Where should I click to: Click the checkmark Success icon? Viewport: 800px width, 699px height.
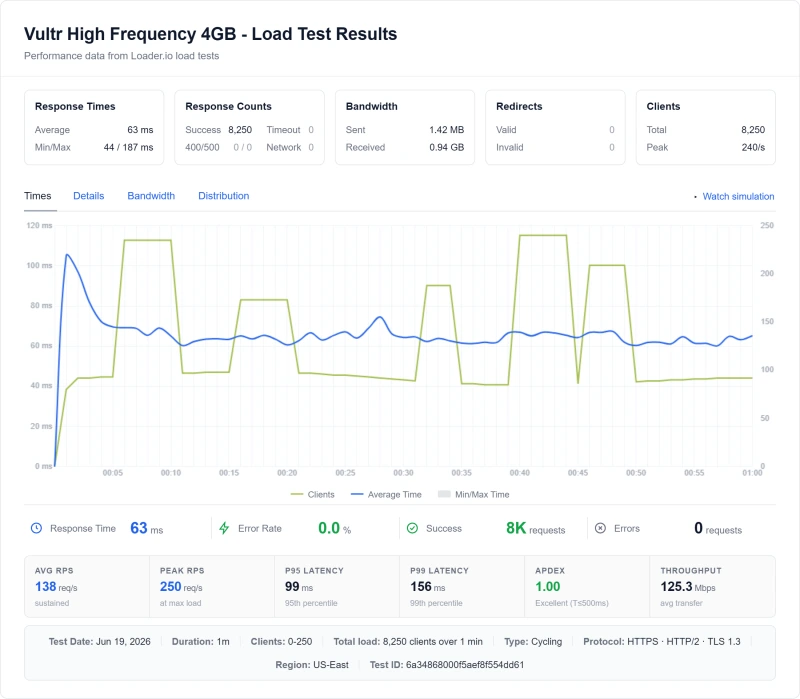(412, 528)
